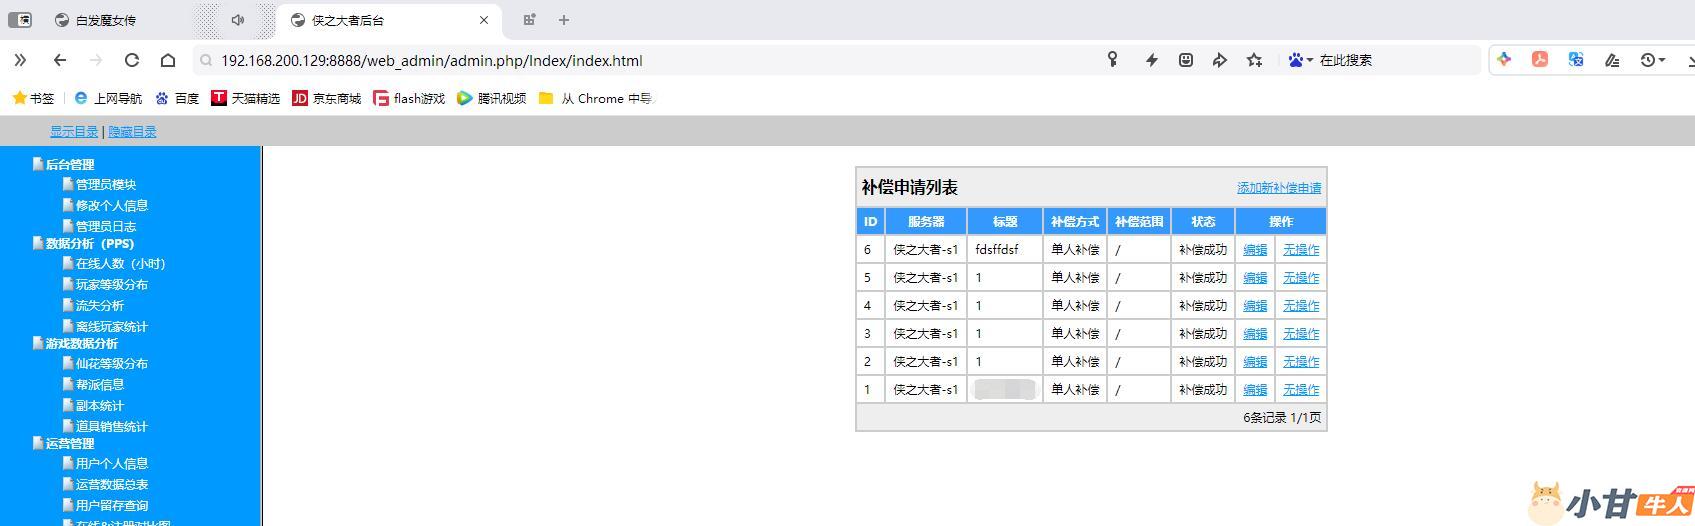Go to the browser home page icon
Viewport: 1695px width, 526px height.
pos(168,60)
